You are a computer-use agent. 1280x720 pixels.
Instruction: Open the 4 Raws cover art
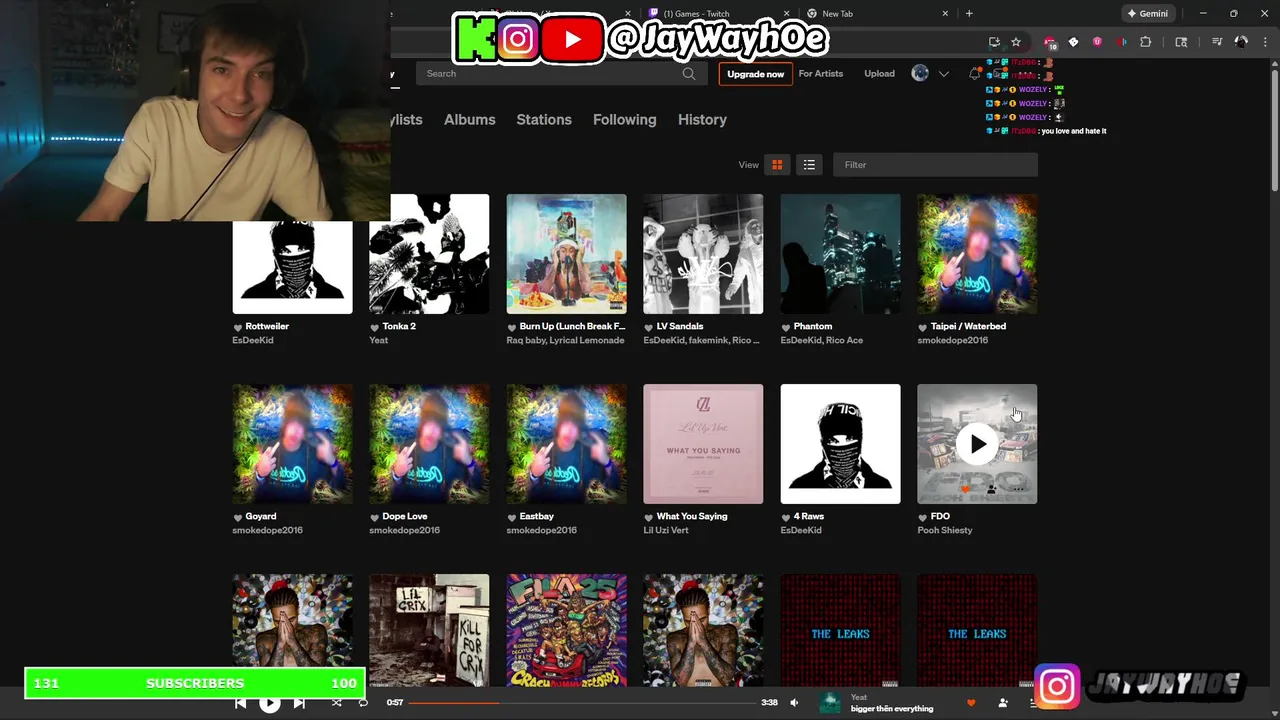840,444
